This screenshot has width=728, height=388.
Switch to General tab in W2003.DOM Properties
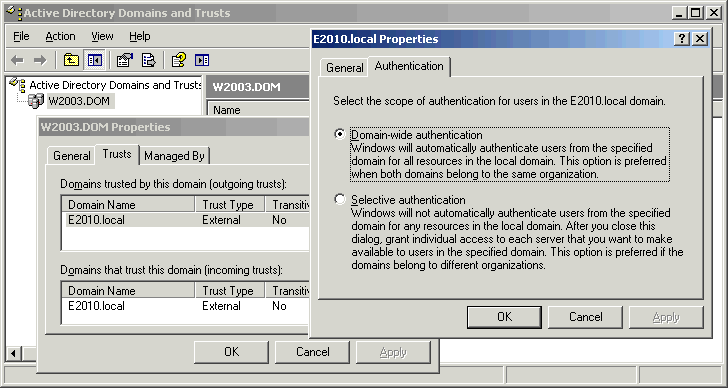[72, 156]
